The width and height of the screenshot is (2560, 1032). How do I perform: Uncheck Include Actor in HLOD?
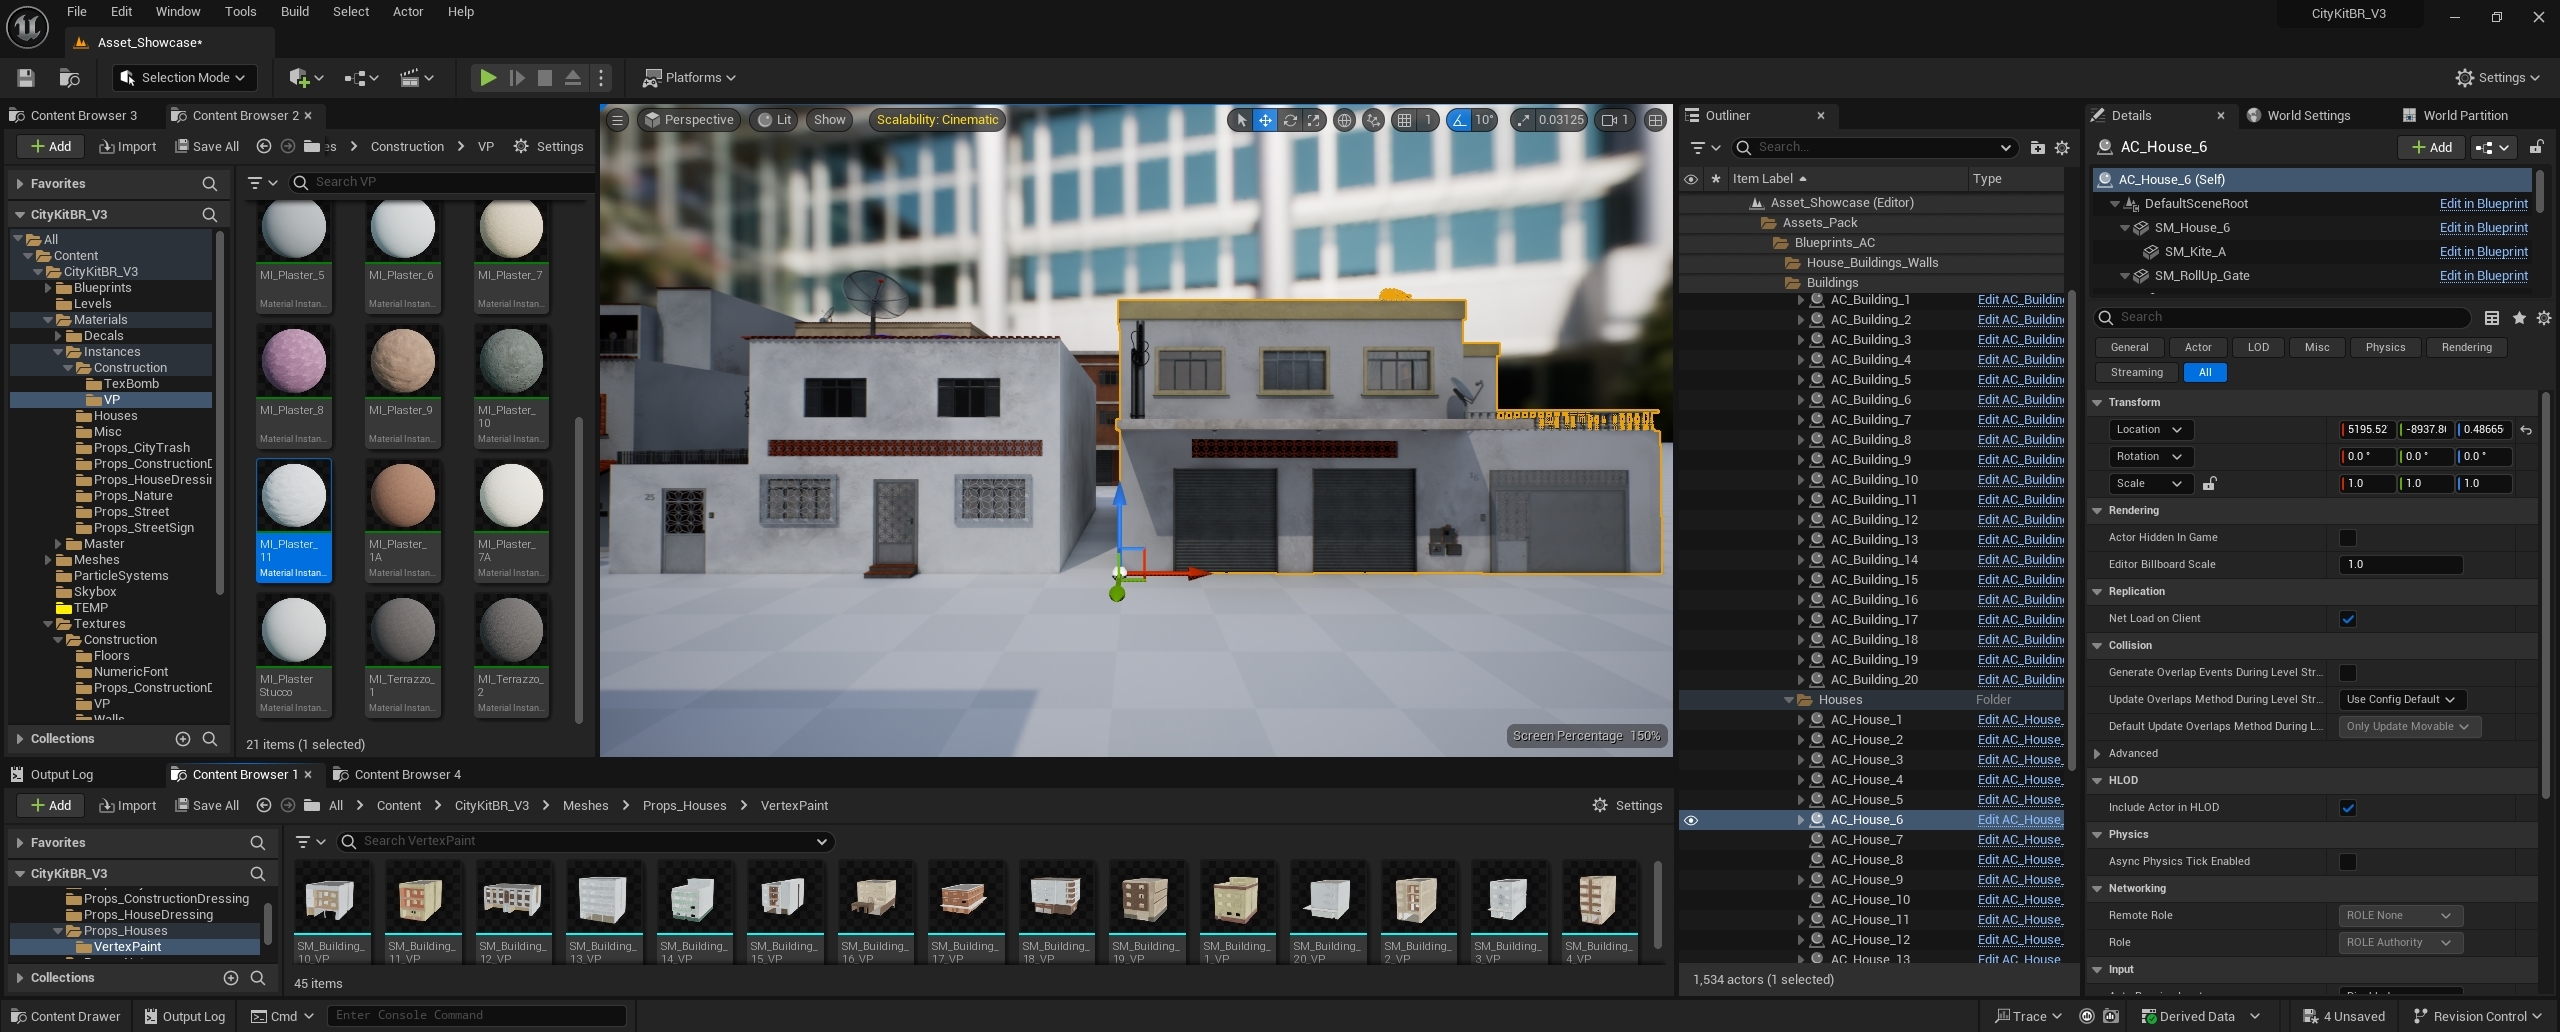(x=2347, y=808)
